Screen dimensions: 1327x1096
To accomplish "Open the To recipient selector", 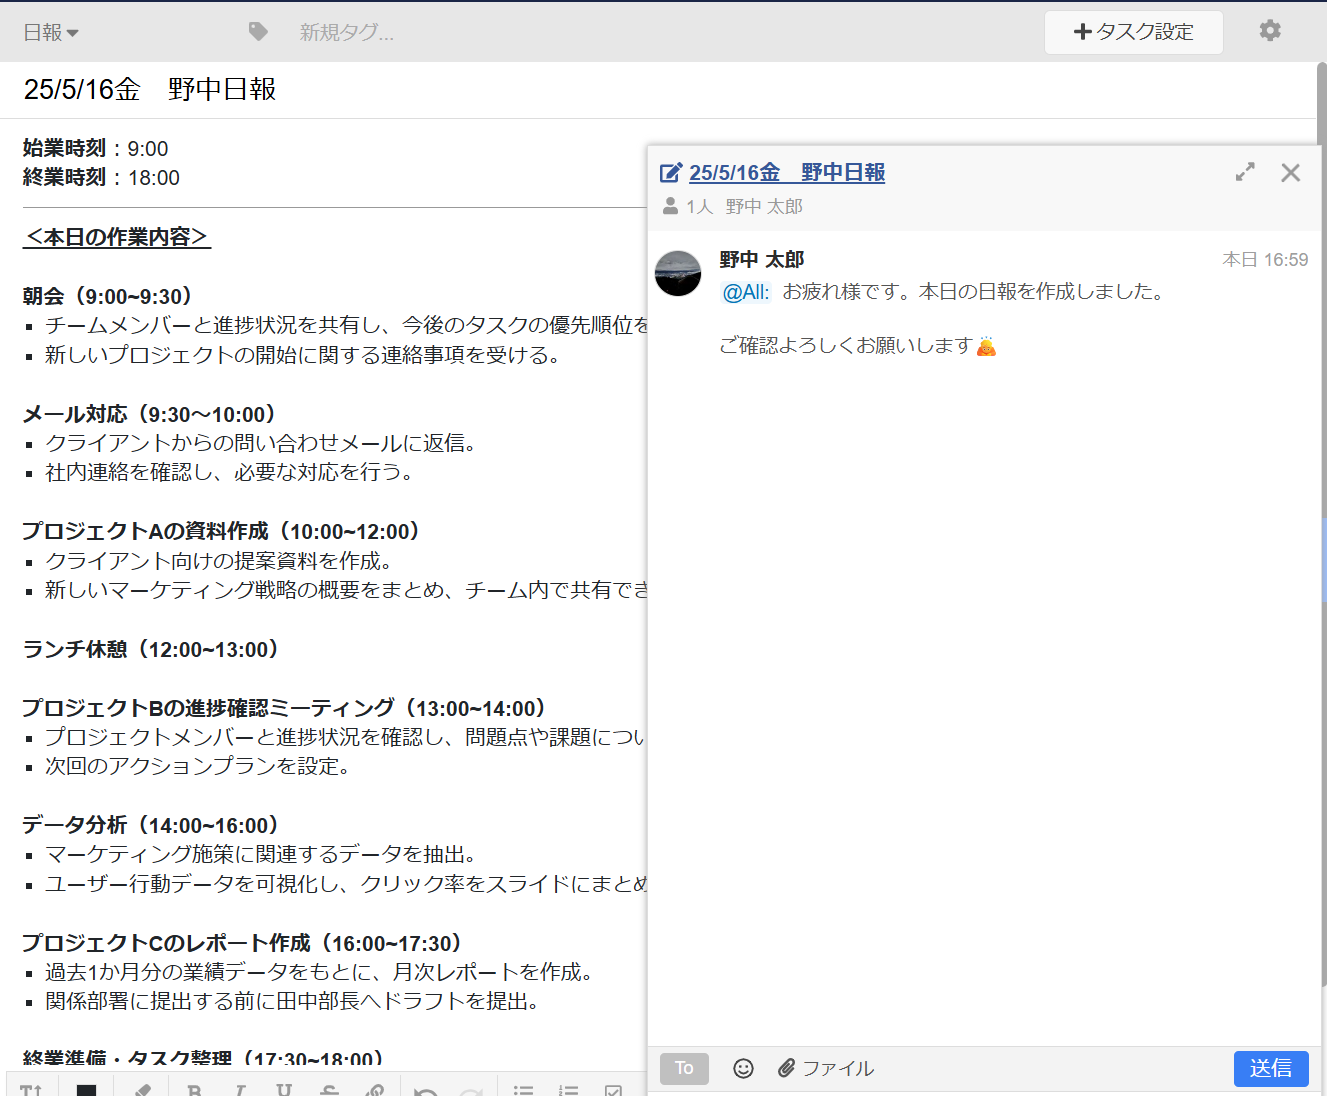I will [683, 1068].
